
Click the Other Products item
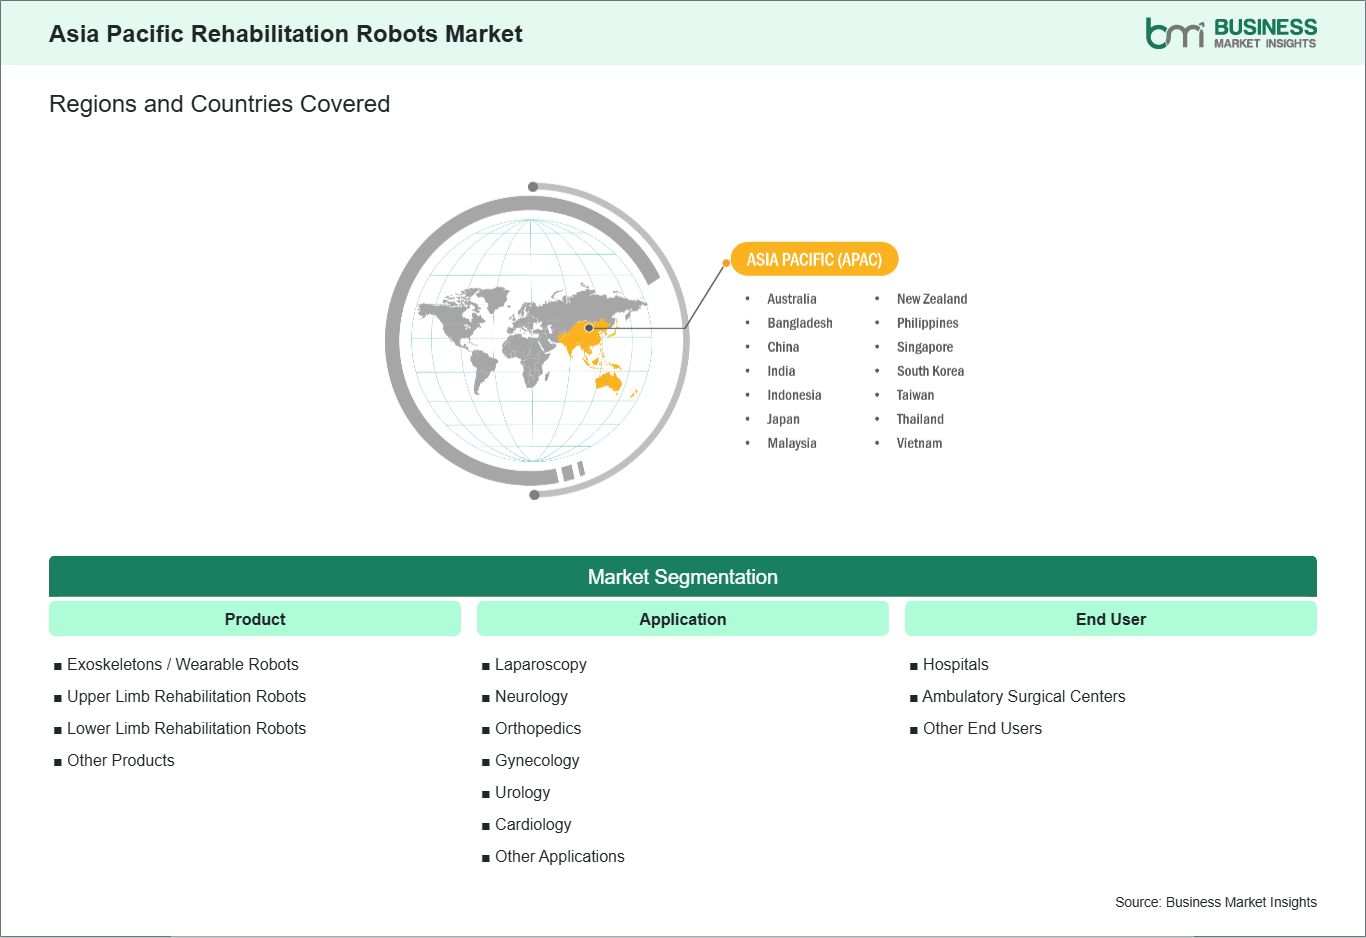(120, 760)
